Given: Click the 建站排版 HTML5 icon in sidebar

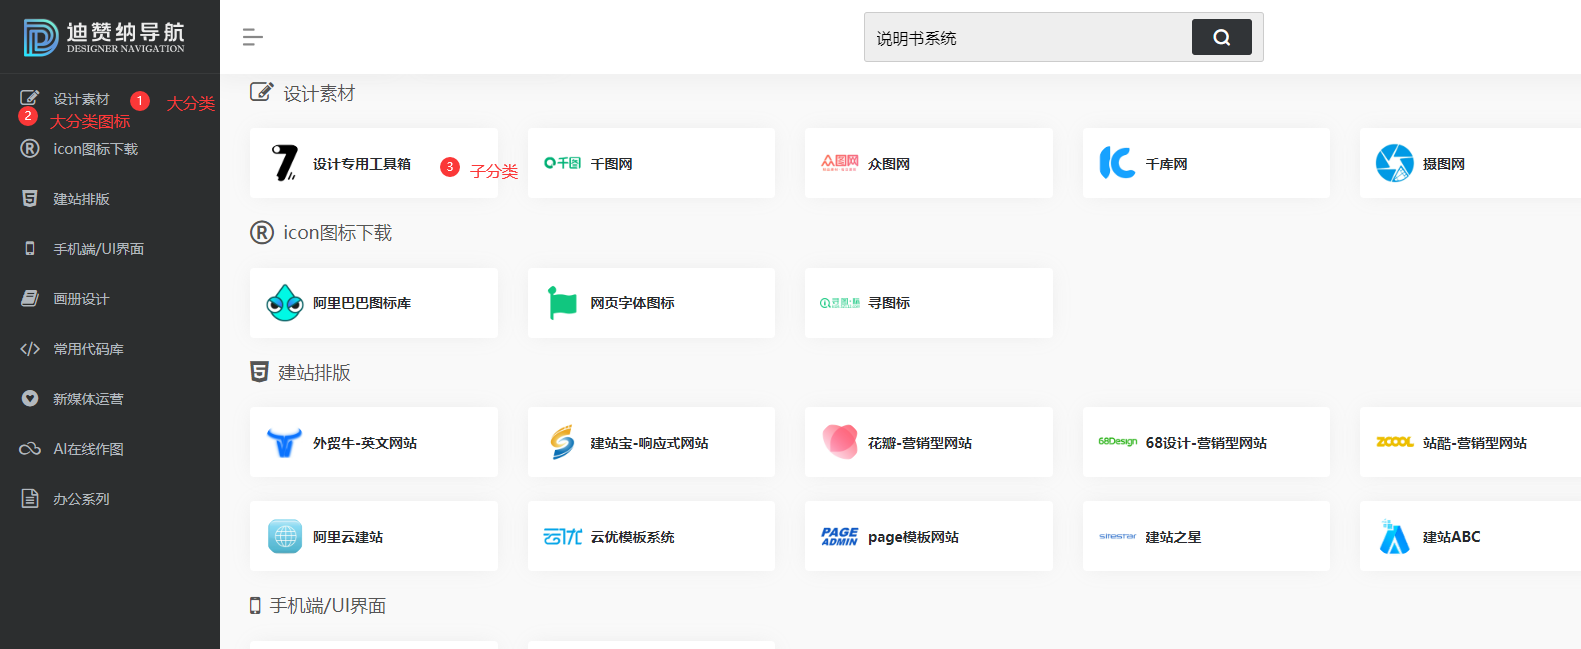Looking at the screenshot, I should tap(30, 199).
